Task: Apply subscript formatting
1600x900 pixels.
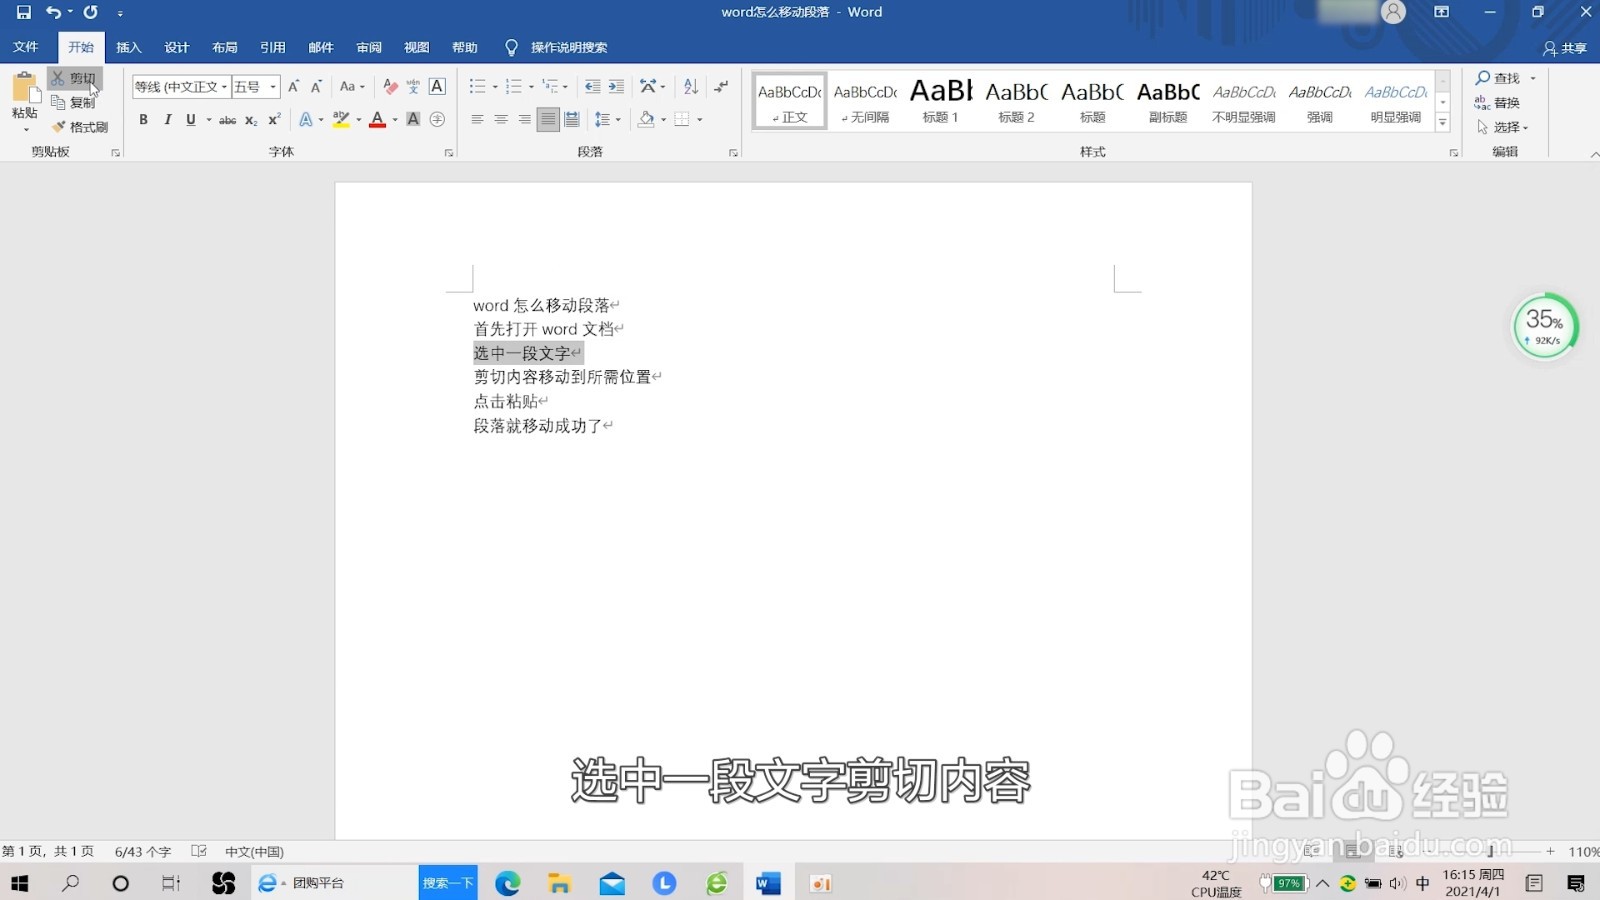Action: point(251,120)
